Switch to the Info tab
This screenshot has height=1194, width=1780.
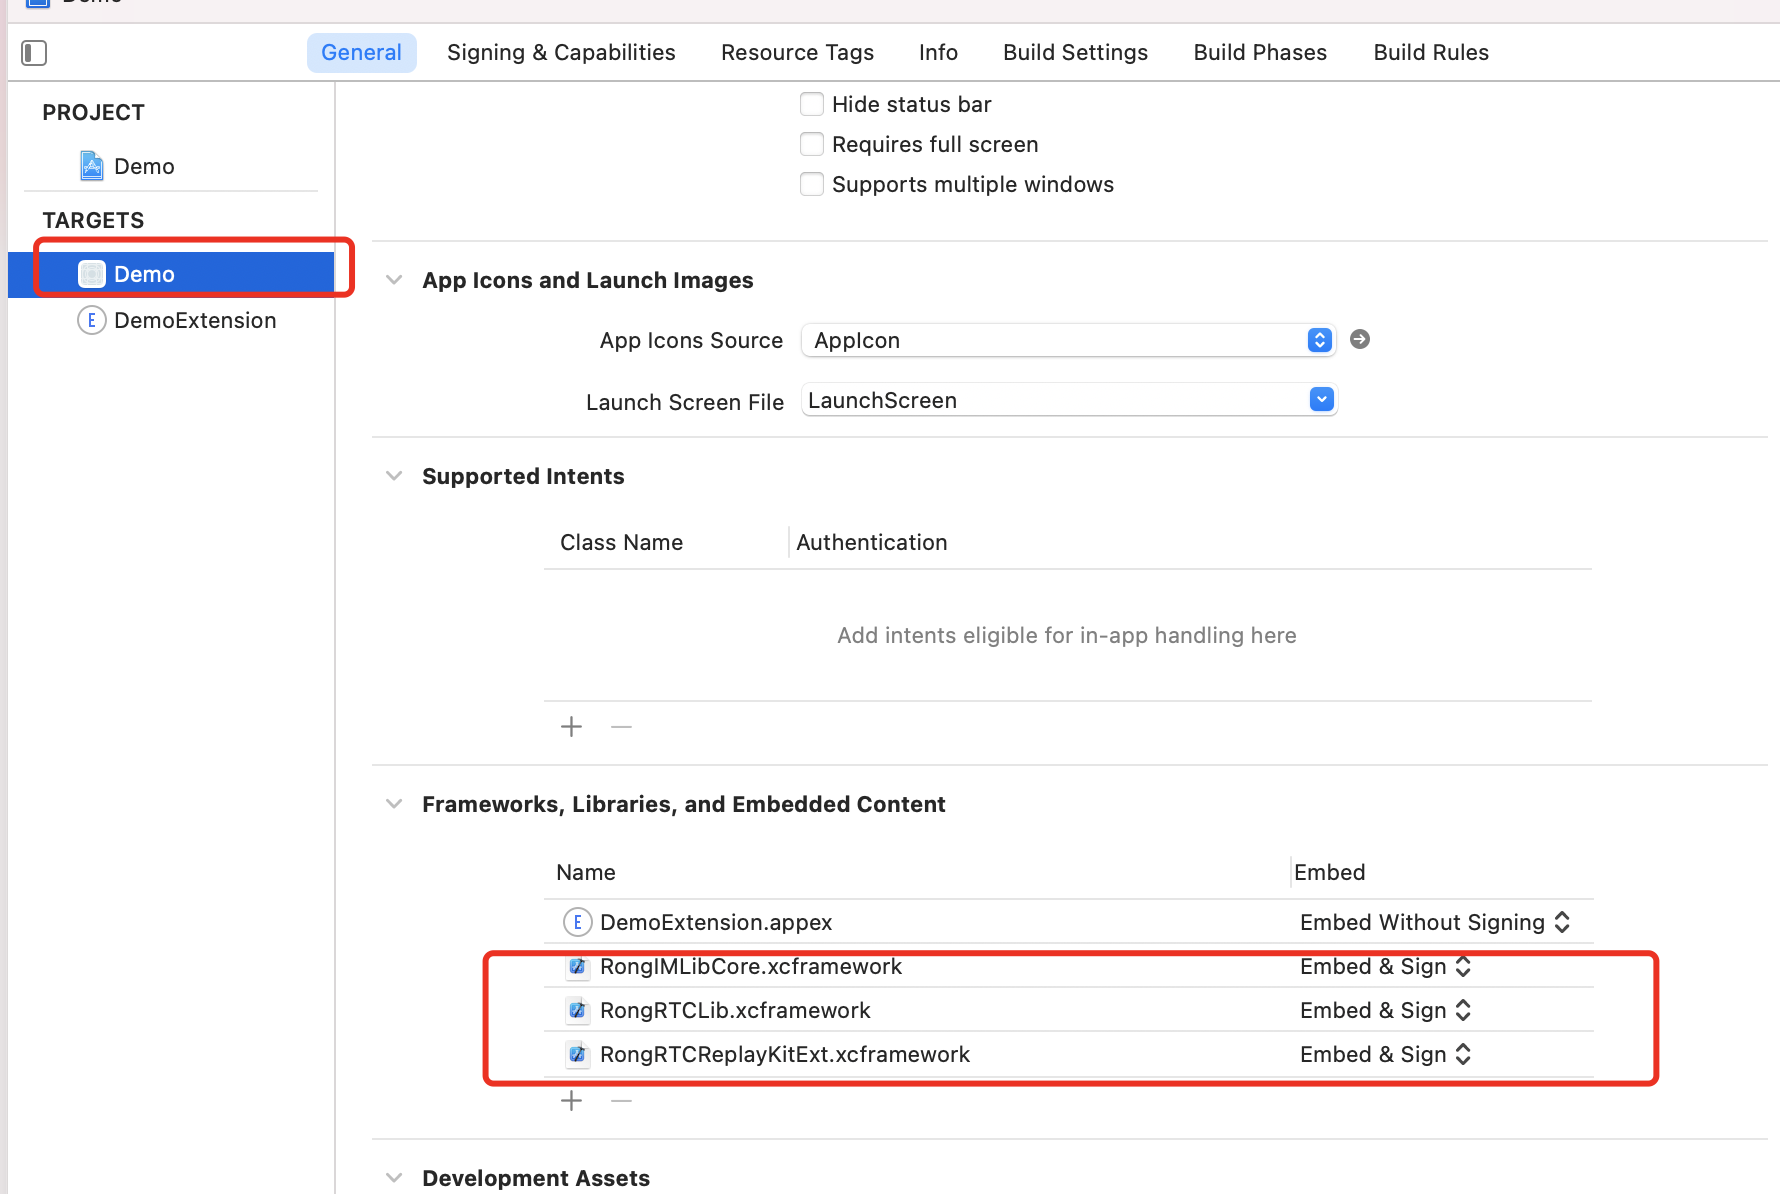point(938,53)
